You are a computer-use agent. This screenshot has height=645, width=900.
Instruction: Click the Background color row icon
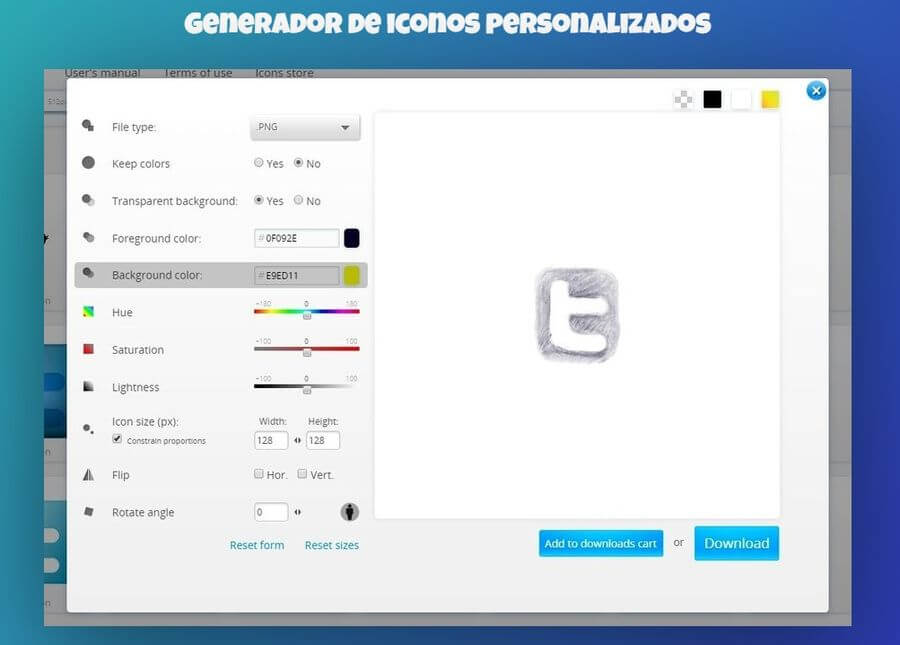pos(88,273)
